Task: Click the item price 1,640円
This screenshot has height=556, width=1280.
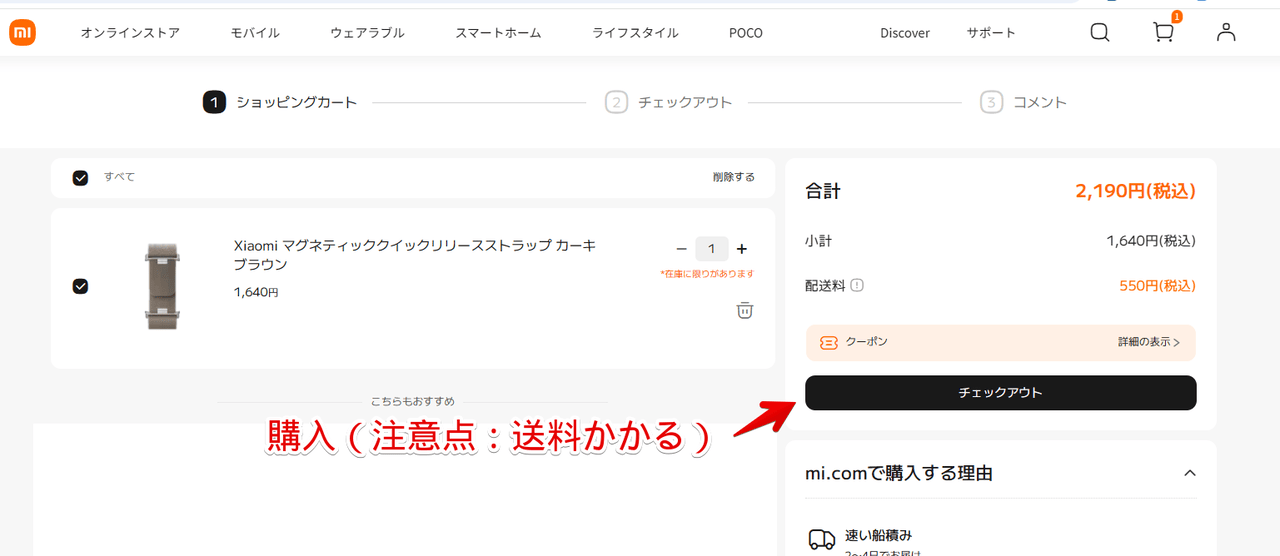Action: [x=256, y=293]
